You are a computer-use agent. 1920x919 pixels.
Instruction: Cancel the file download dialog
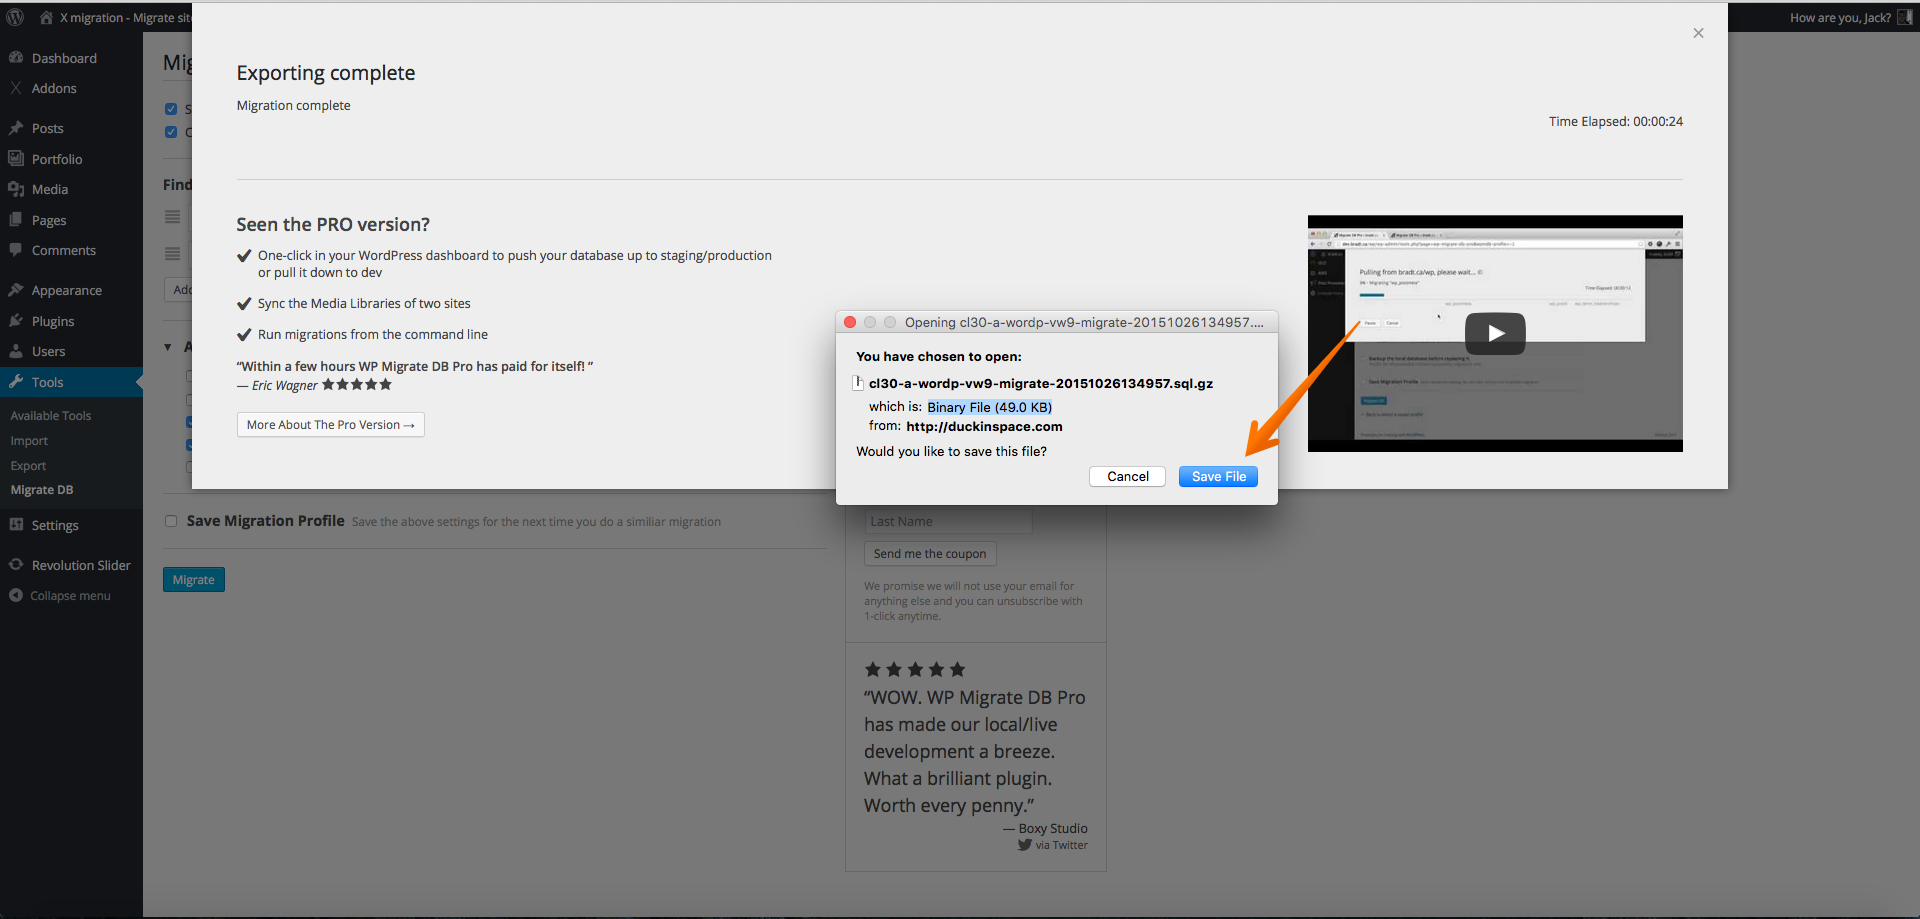point(1127,476)
